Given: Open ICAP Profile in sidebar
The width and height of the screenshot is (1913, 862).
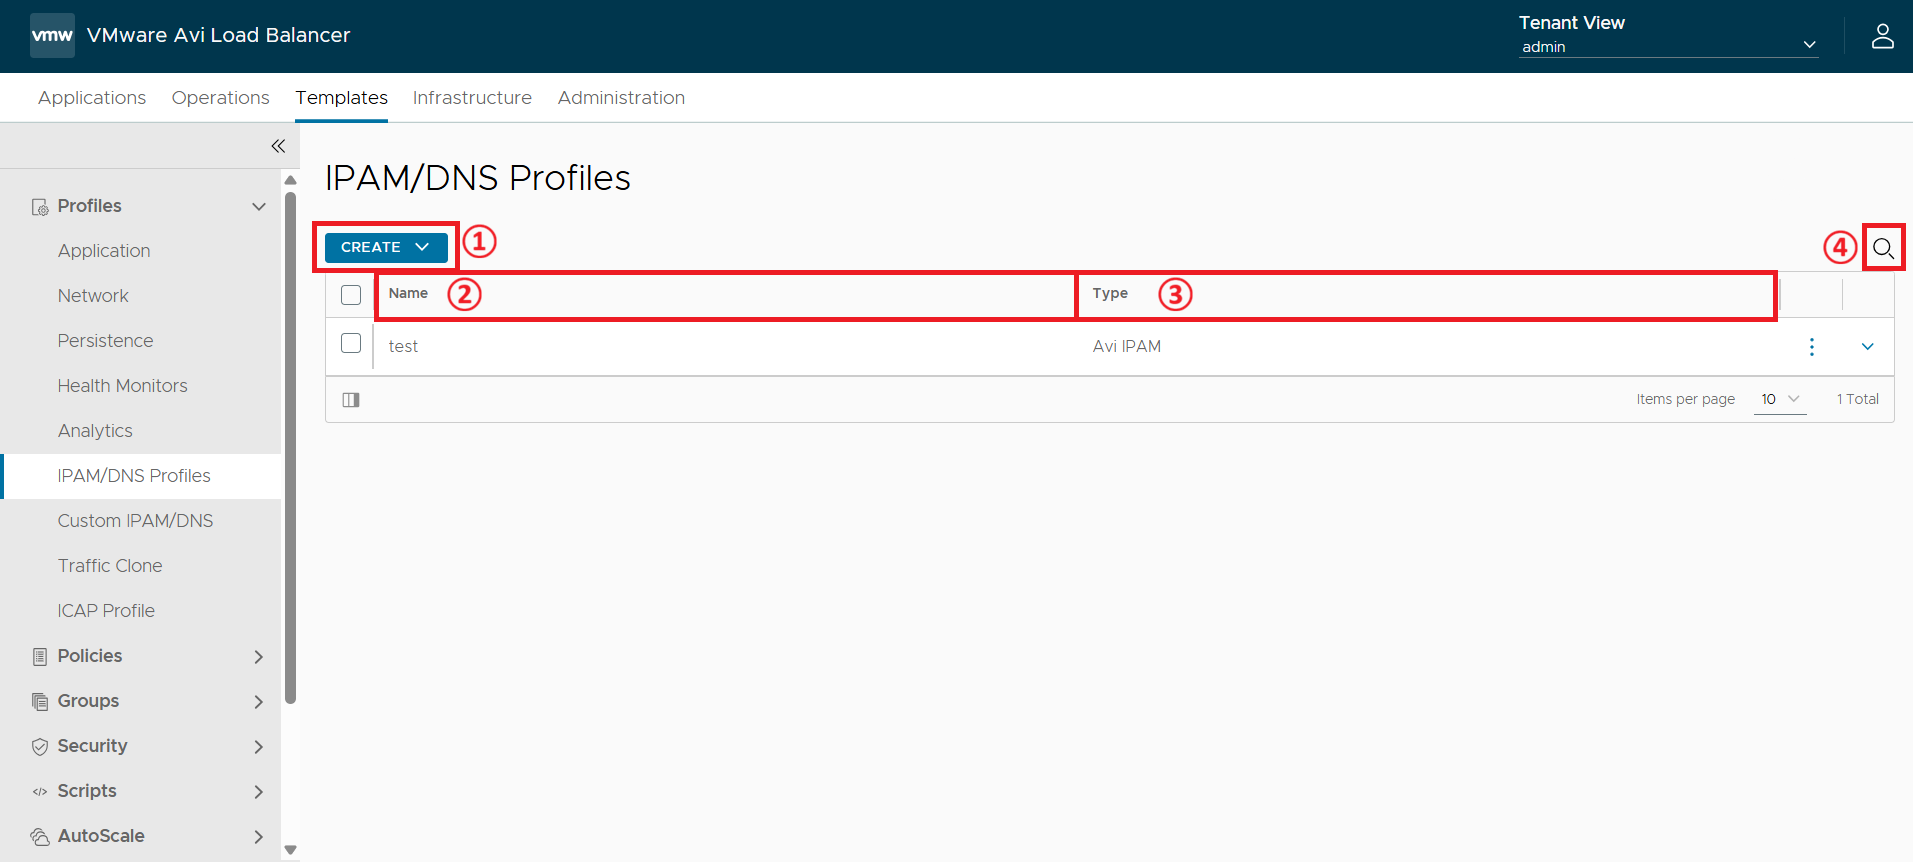Looking at the screenshot, I should (x=106, y=611).
